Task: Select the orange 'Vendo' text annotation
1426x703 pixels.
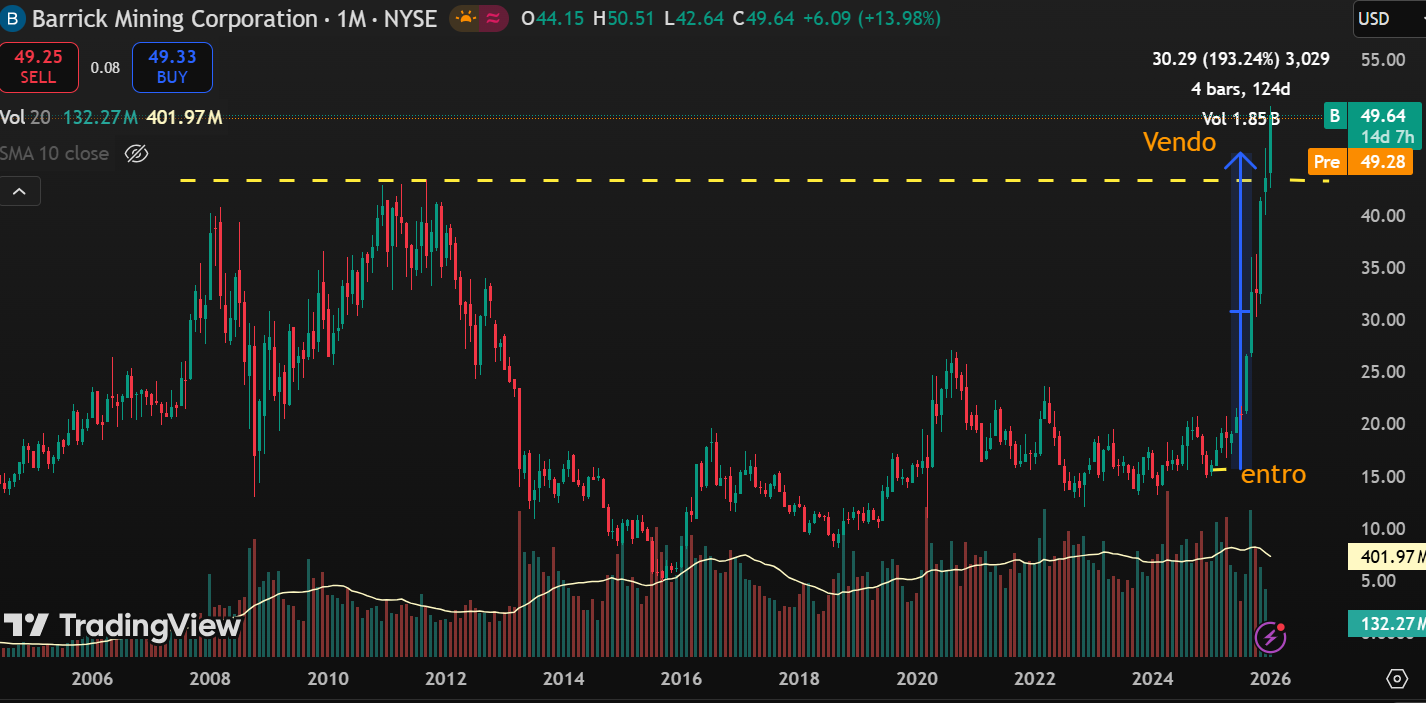Action: [x=1180, y=142]
